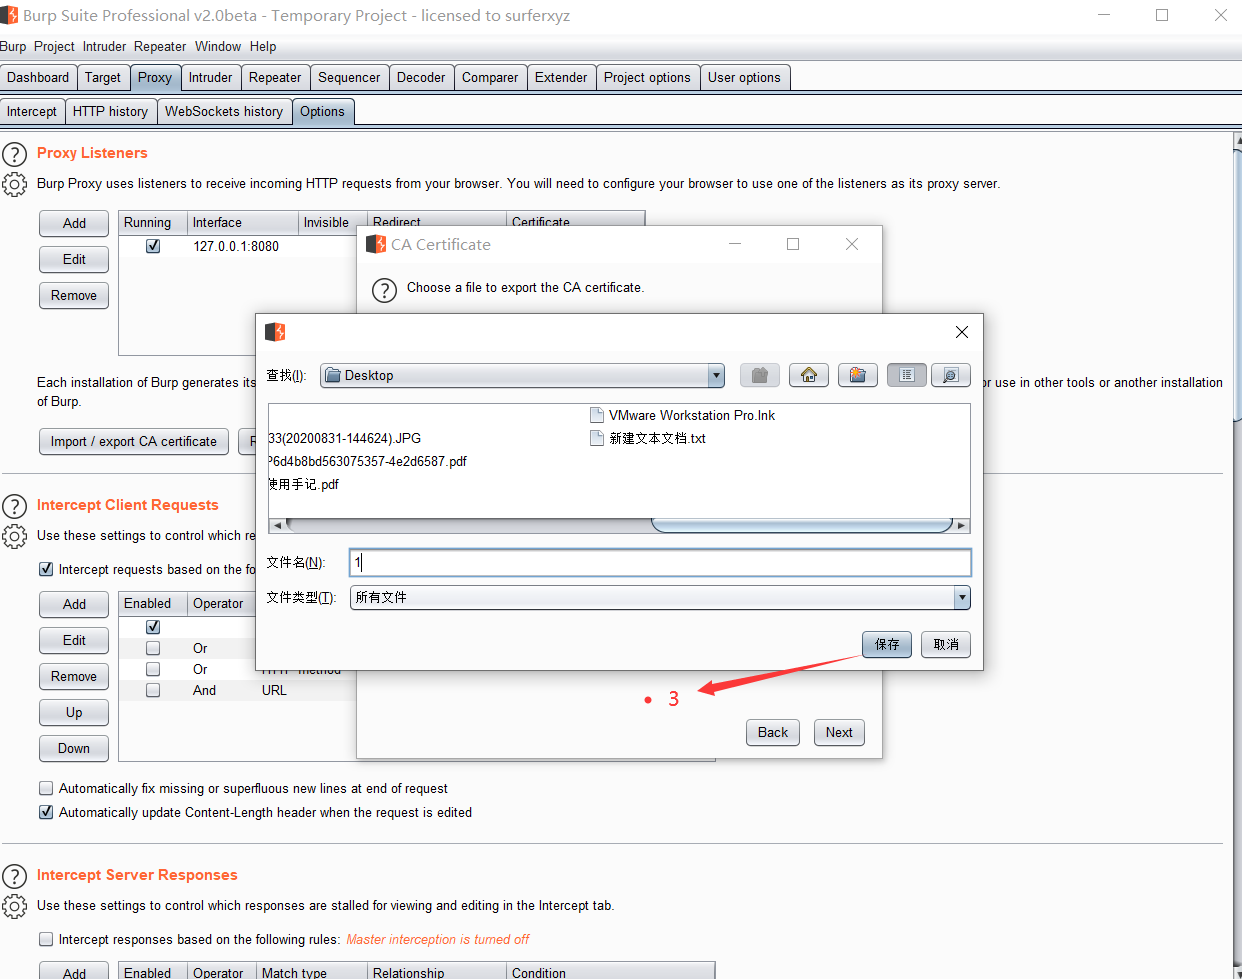Open the Window menu
The height and width of the screenshot is (979, 1242).
(x=218, y=46)
